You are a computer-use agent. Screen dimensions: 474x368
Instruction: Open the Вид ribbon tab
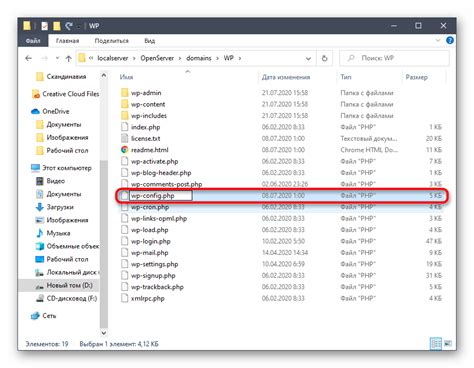tap(150, 41)
